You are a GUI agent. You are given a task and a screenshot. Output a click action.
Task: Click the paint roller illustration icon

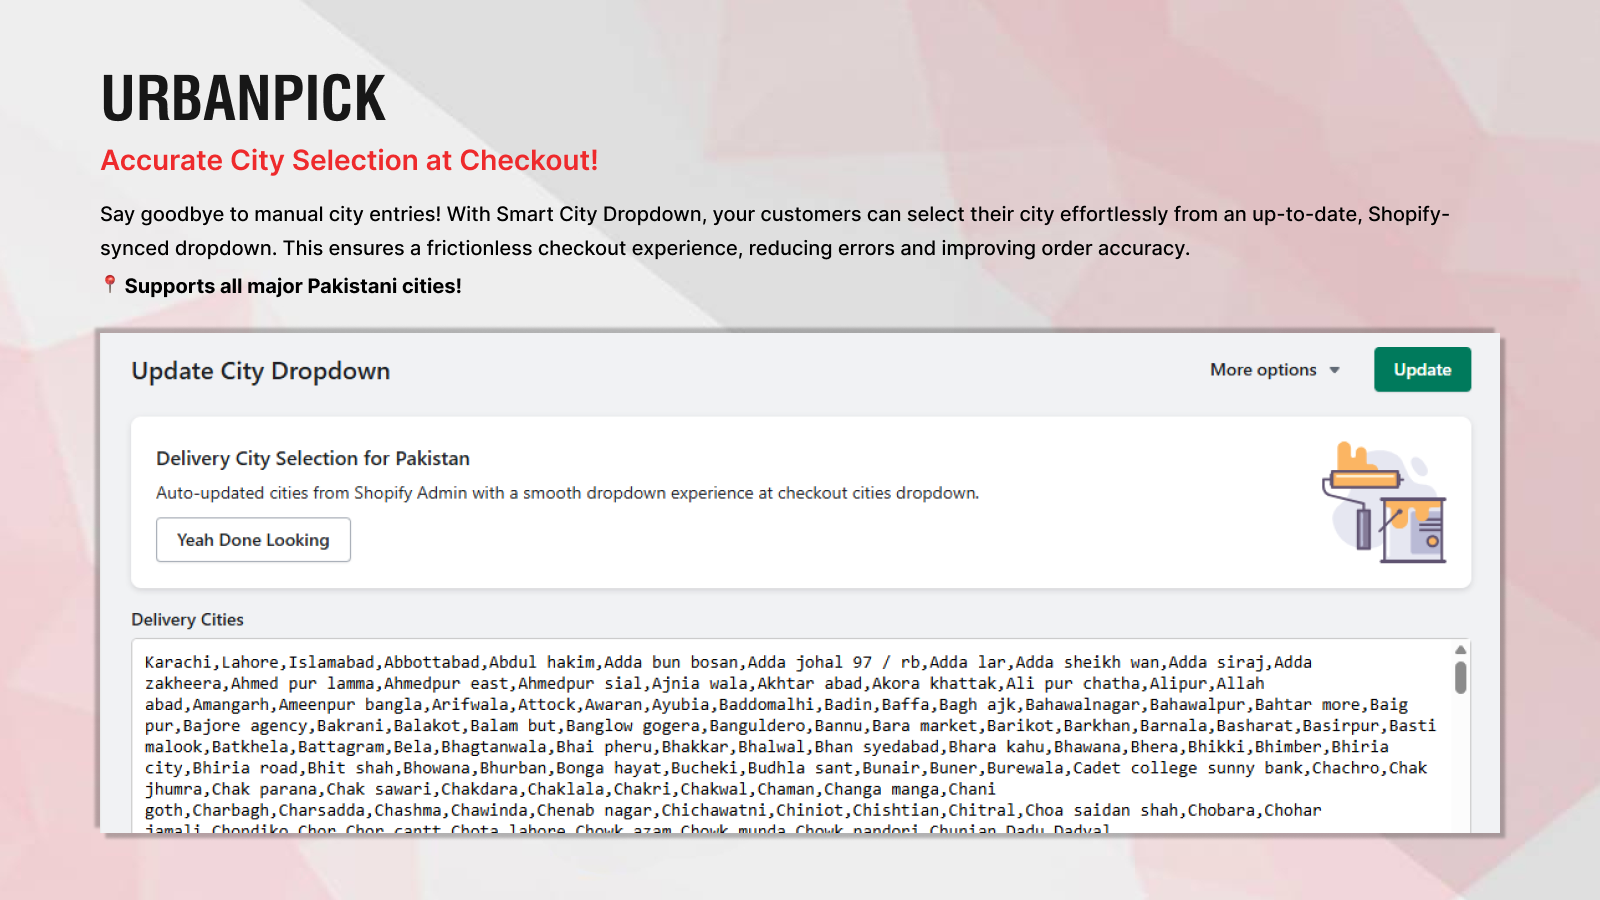pos(1365,479)
